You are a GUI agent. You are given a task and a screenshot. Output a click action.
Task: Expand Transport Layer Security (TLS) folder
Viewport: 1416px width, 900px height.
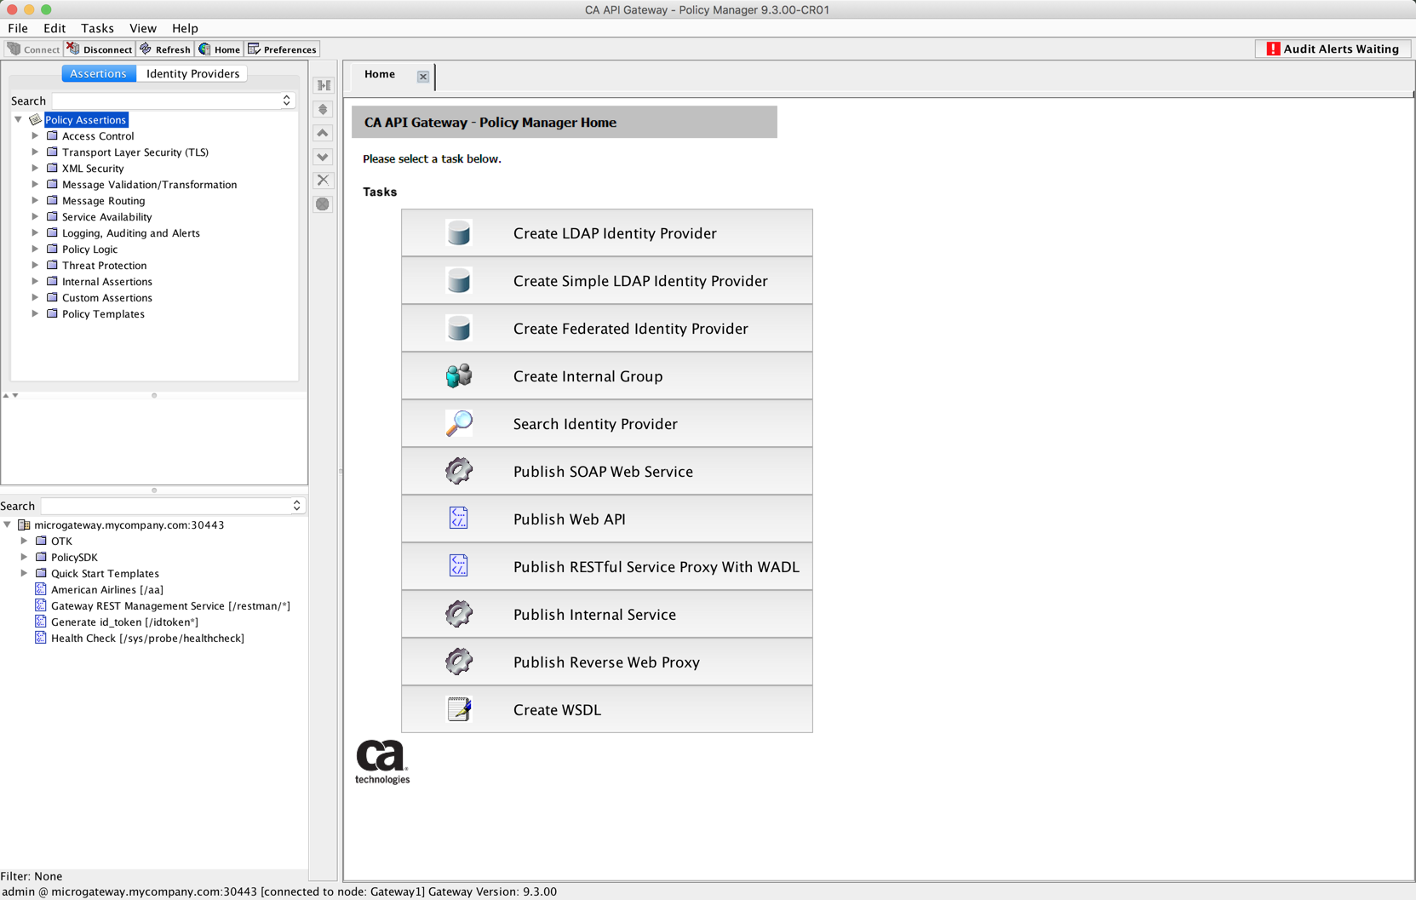pyautogui.click(x=35, y=152)
